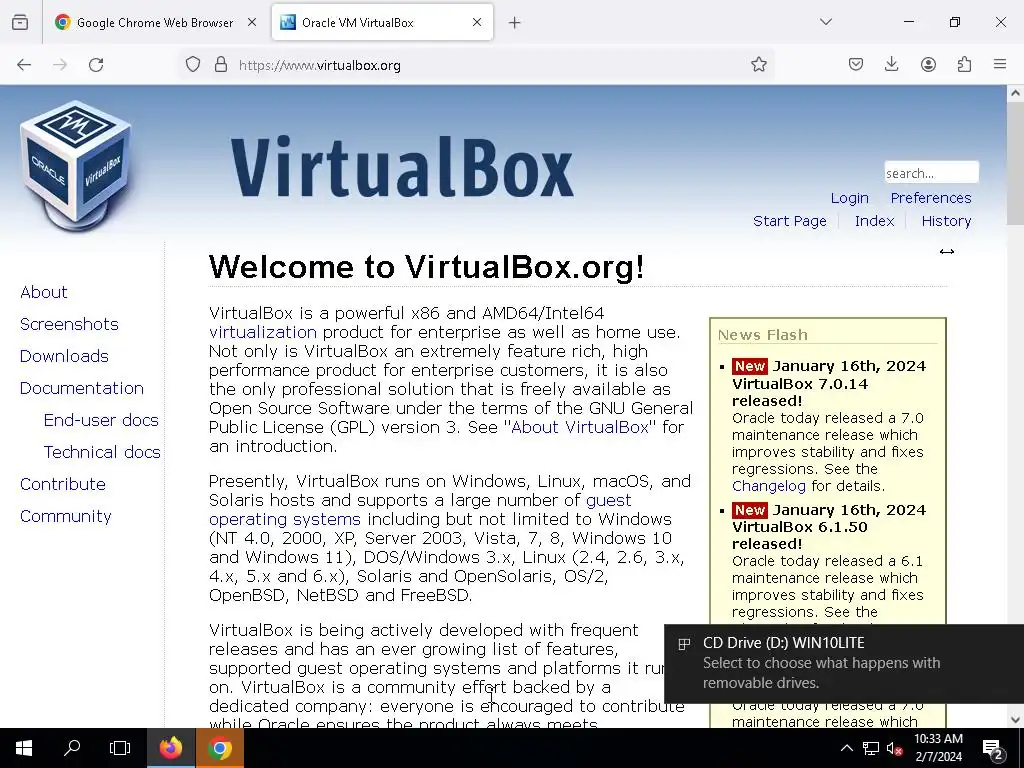The image size is (1024, 768).
Task: Open the Documentation sidebar link
Action: [x=82, y=388]
